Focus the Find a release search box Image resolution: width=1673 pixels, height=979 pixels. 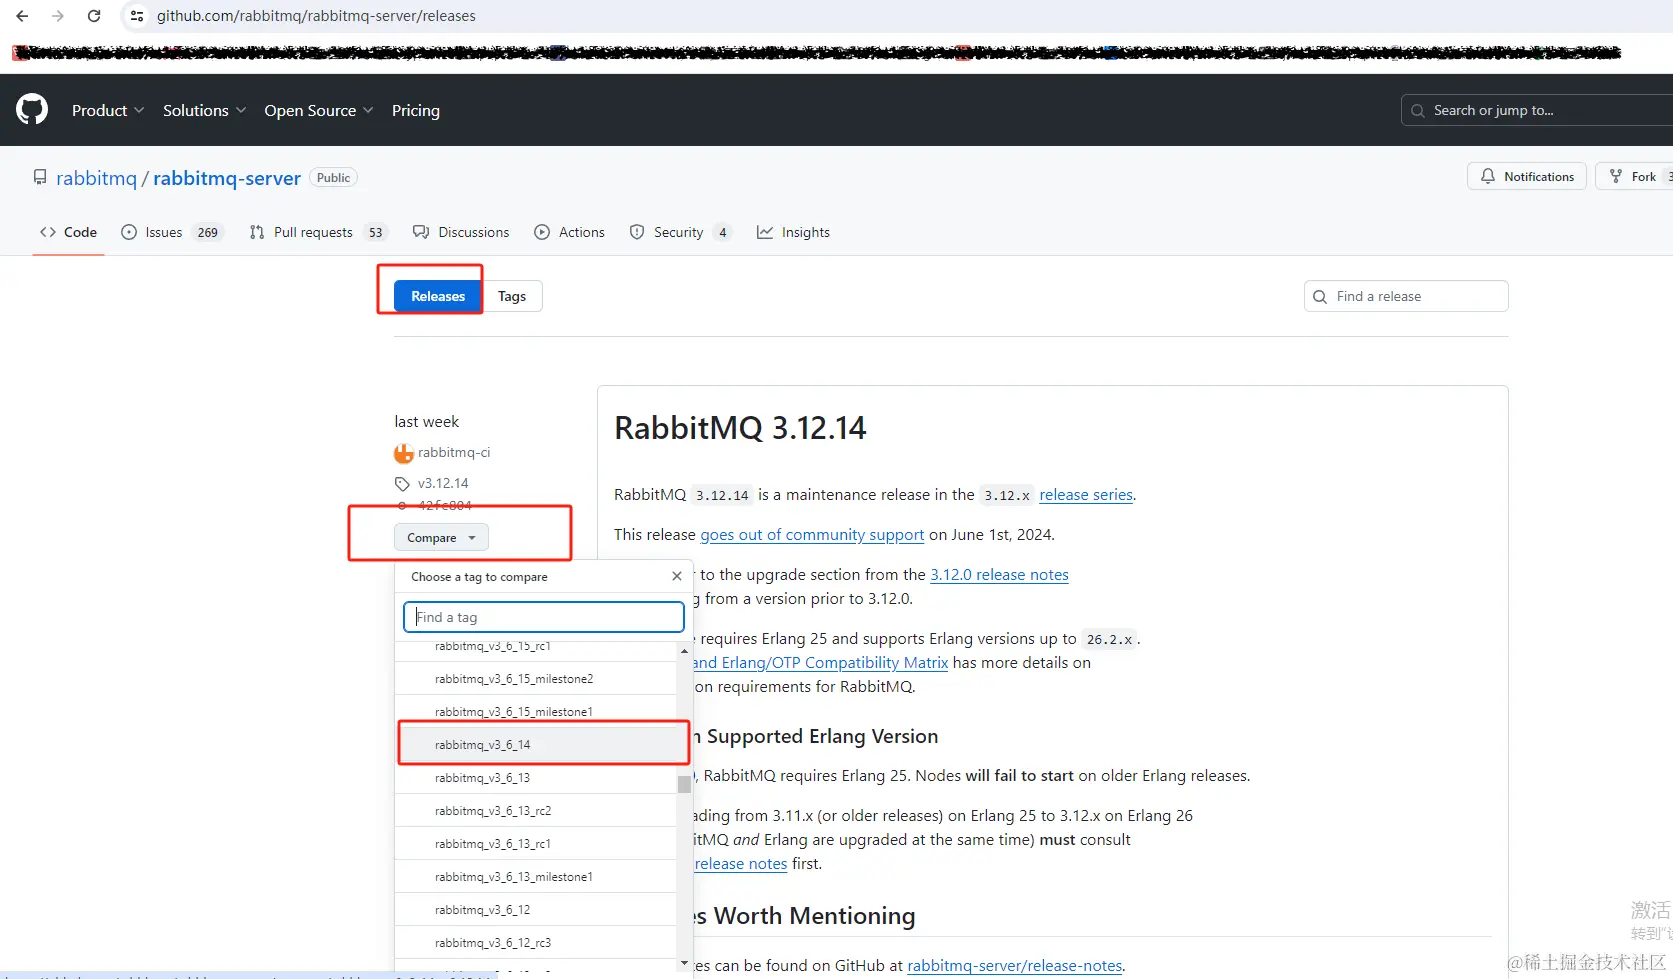click(1406, 296)
